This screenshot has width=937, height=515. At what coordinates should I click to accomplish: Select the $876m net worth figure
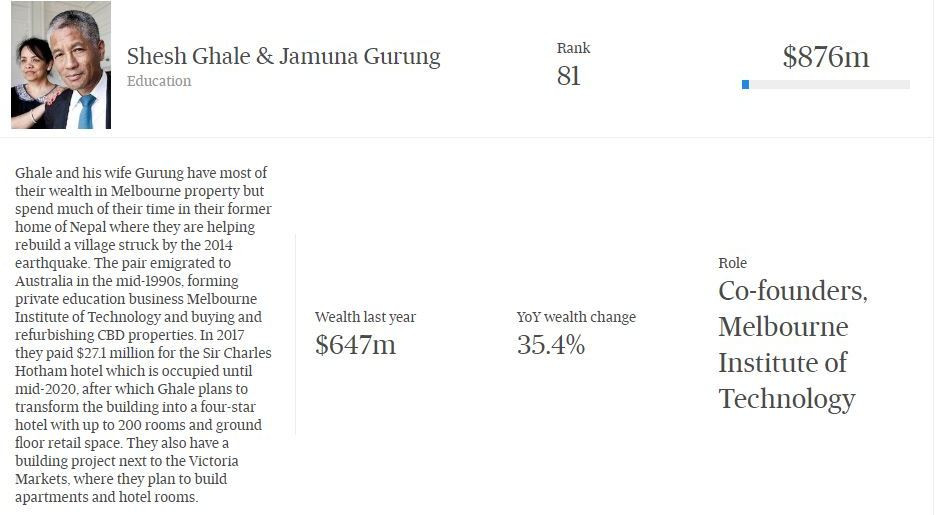[x=825, y=57]
